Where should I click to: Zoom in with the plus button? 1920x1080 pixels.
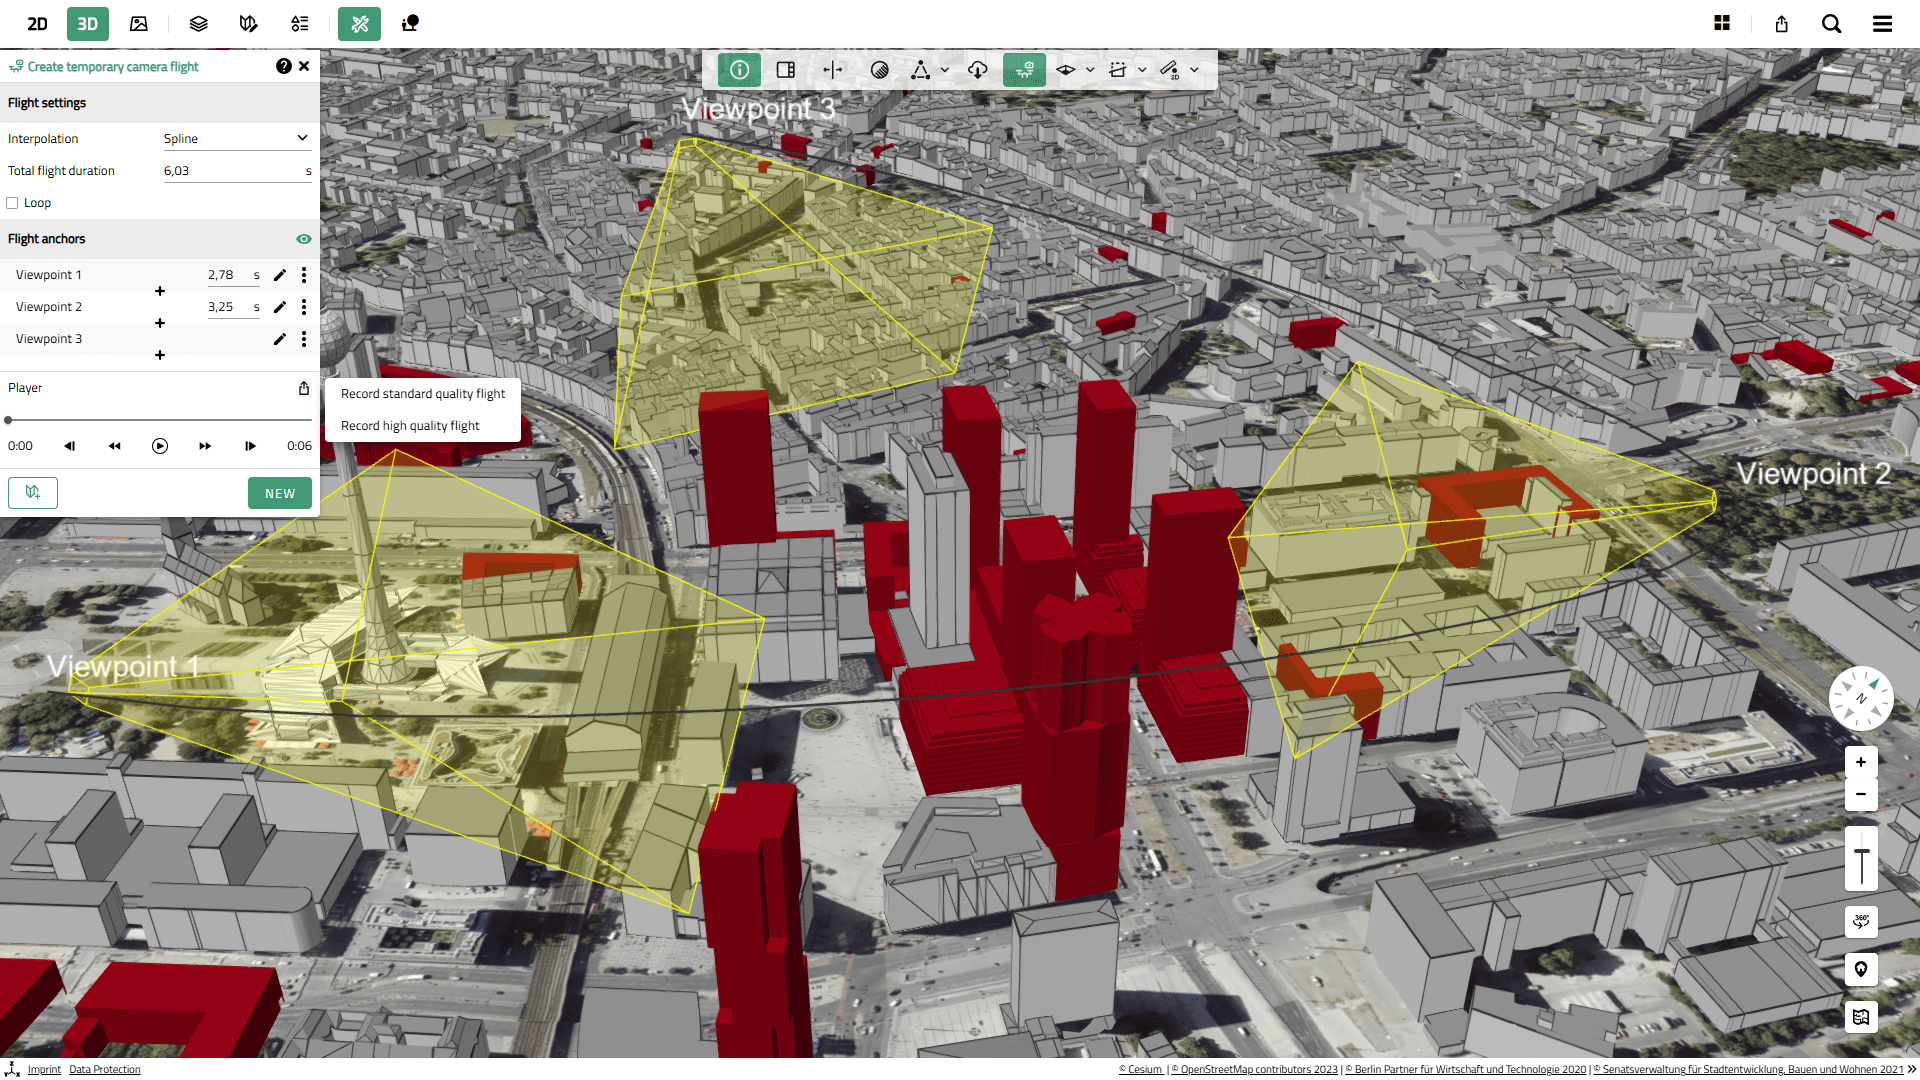(1861, 762)
